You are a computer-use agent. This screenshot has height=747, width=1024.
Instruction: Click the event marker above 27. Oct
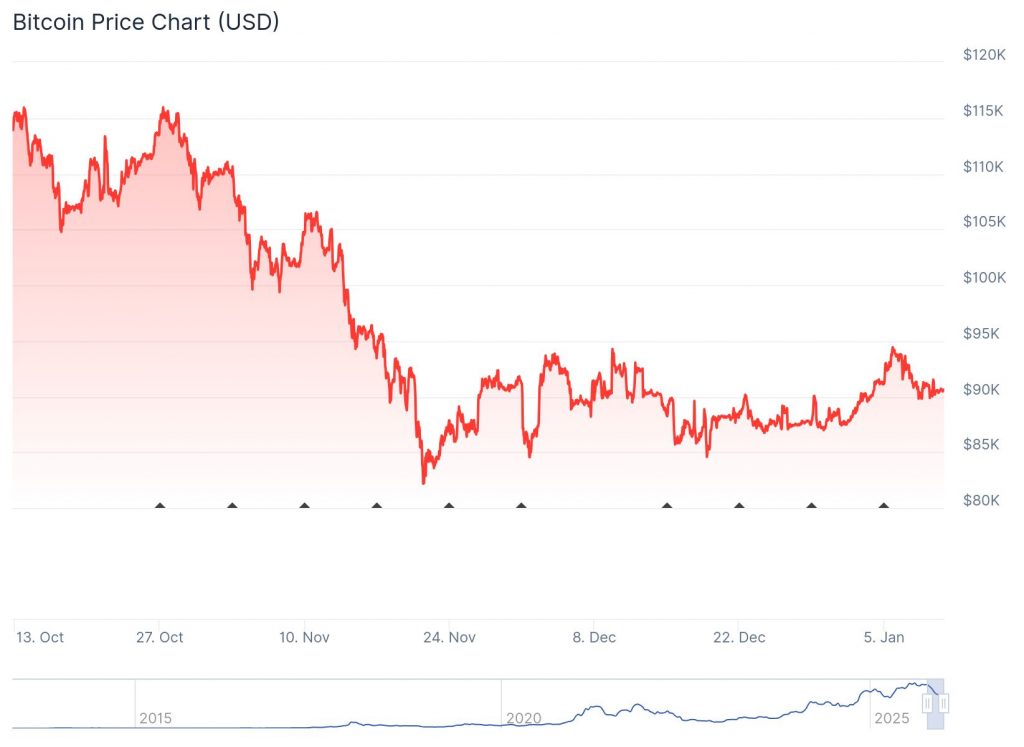click(x=160, y=506)
